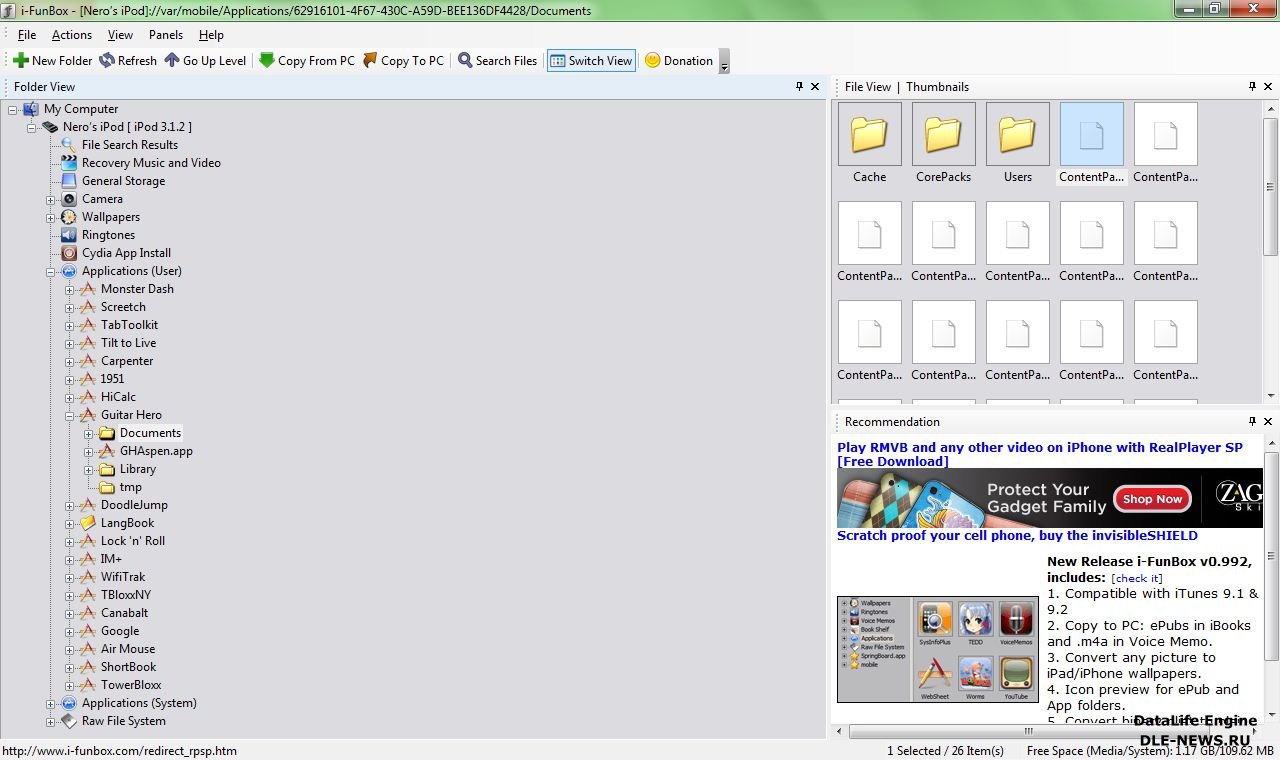Select the tmp folder in tree

tap(131, 487)
